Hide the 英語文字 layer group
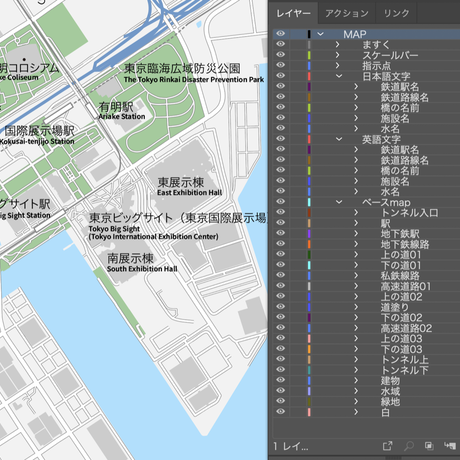460x460 pixels. (x=281, y=139)
